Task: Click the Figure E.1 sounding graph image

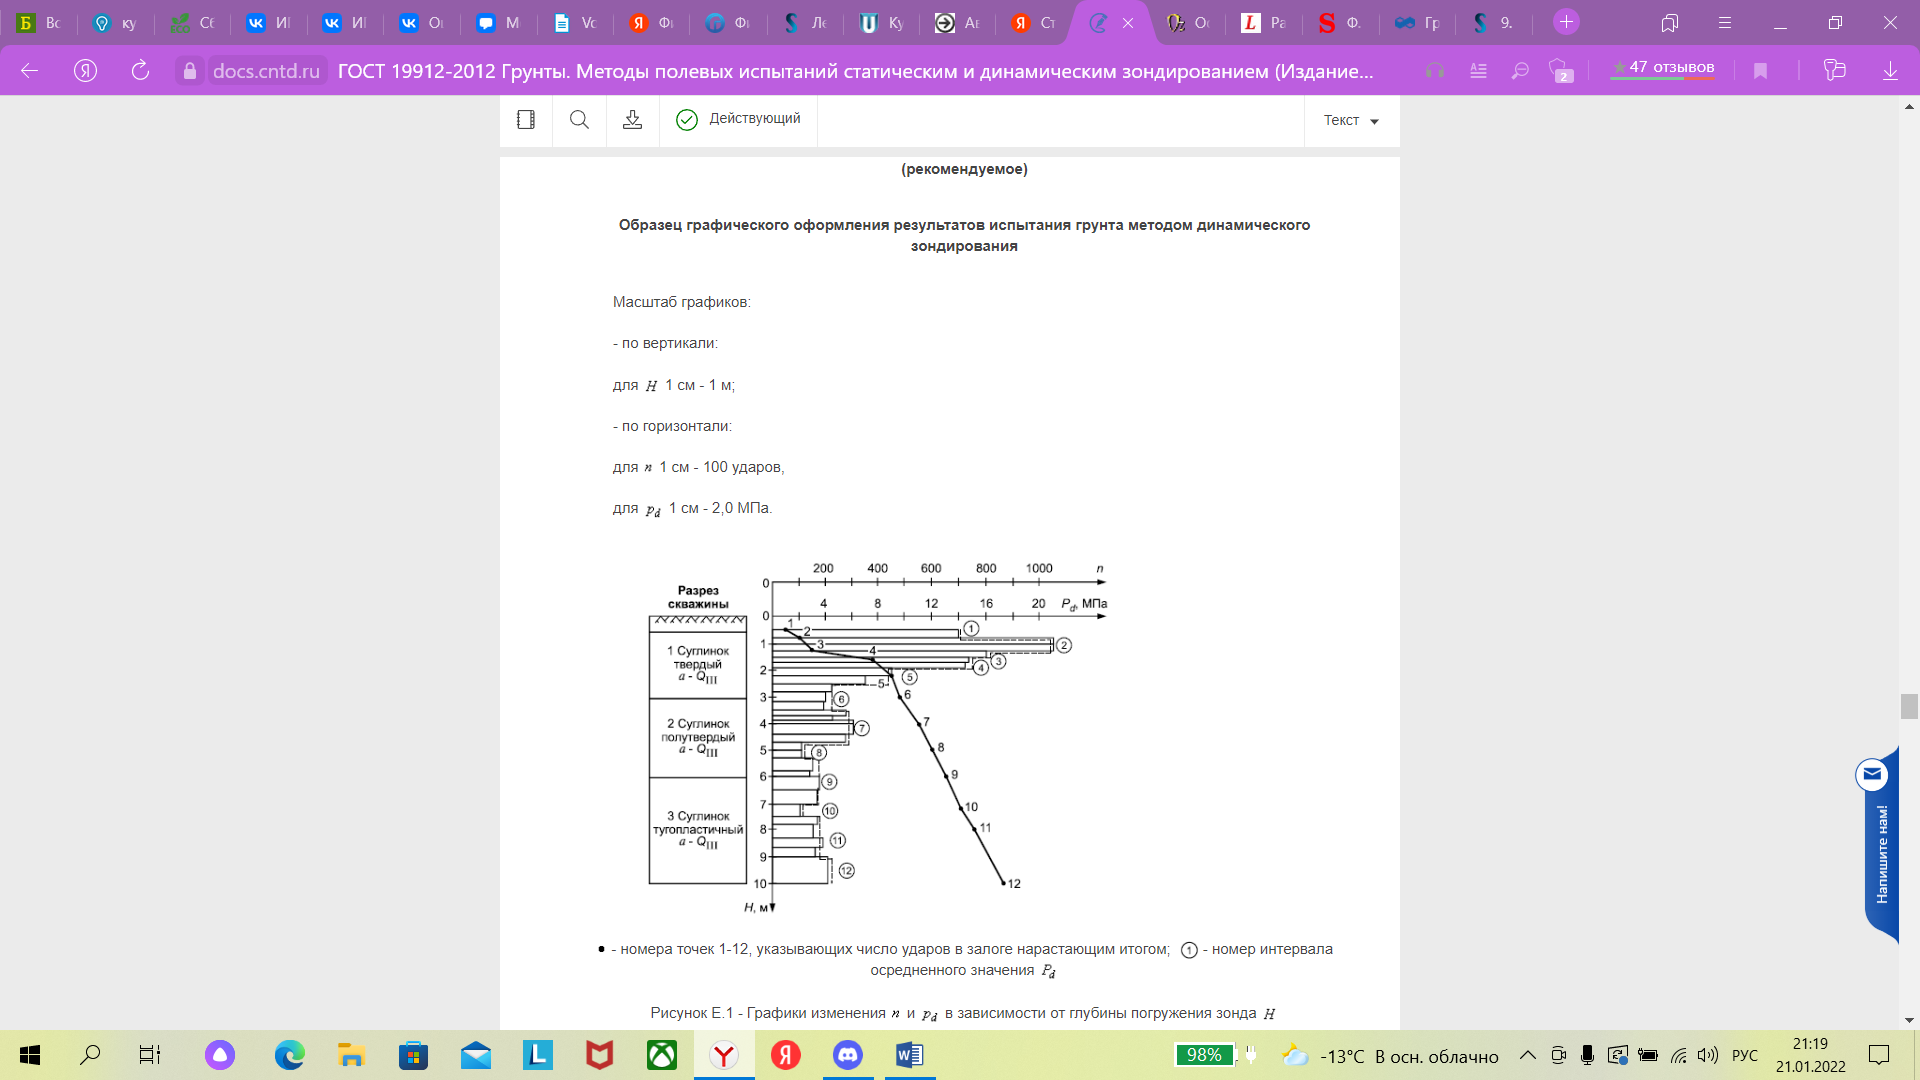Action: (878, 737)
